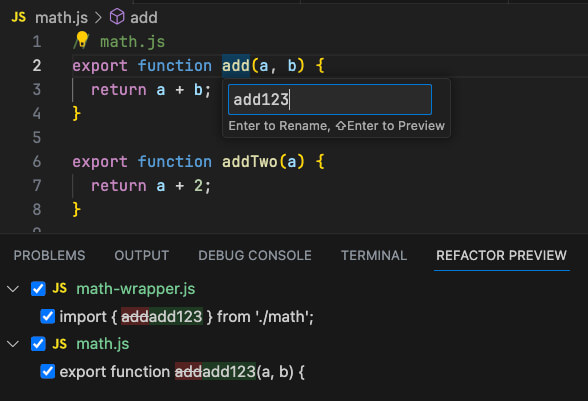Click JS icon beside math-wrapper.js

click(60, 288)
